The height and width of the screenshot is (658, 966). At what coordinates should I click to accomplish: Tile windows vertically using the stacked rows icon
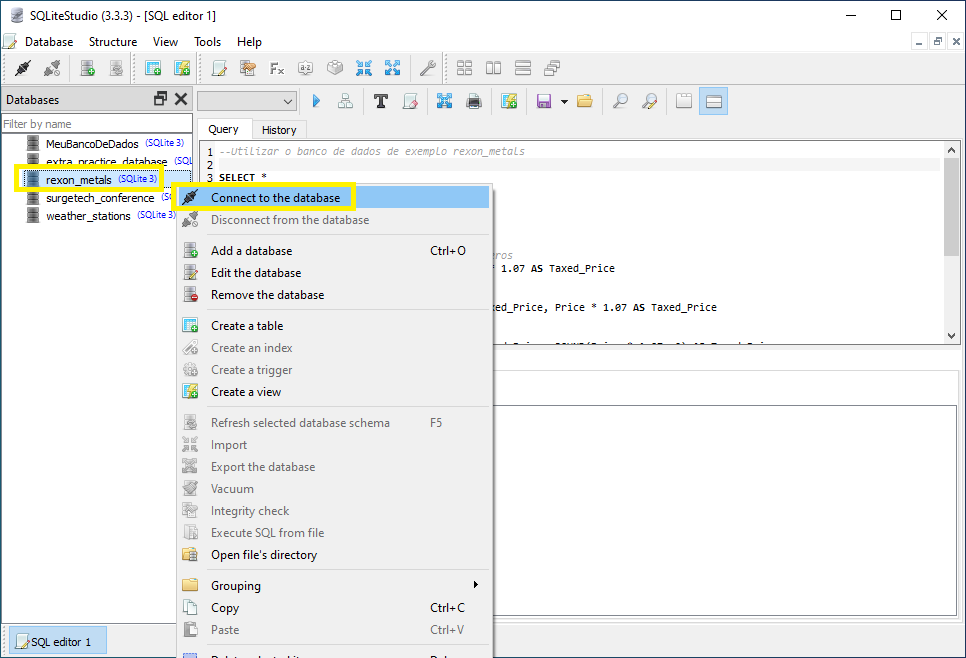(522, 68)
